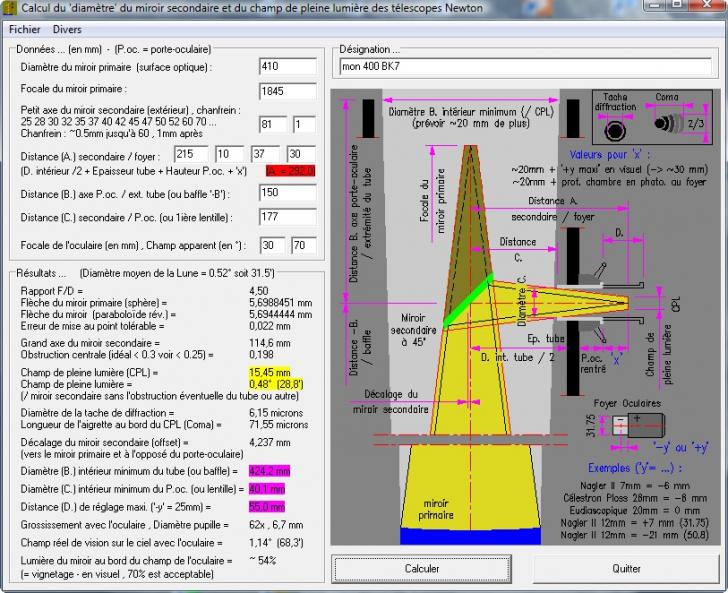Click the vignetting value ~ 54%
This screenshot has height=593, width=728.
tap(263, 560)
